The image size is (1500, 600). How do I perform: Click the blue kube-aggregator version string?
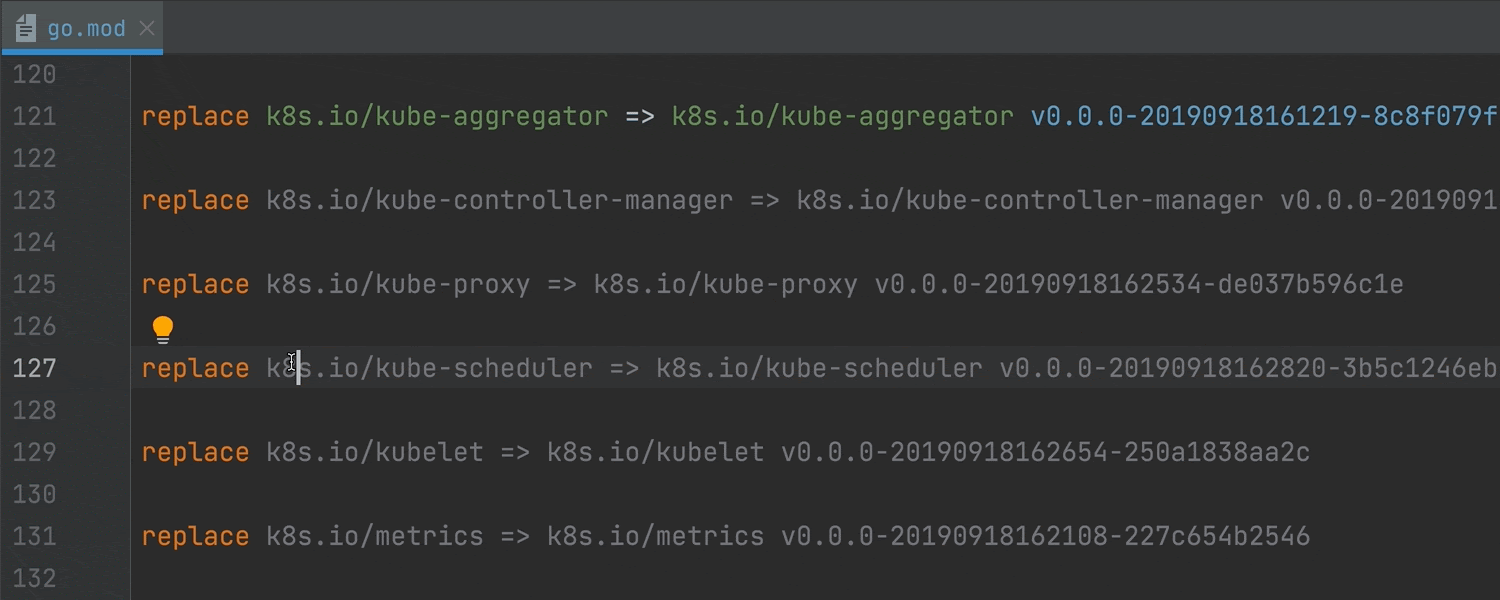tap(1264, 116)
